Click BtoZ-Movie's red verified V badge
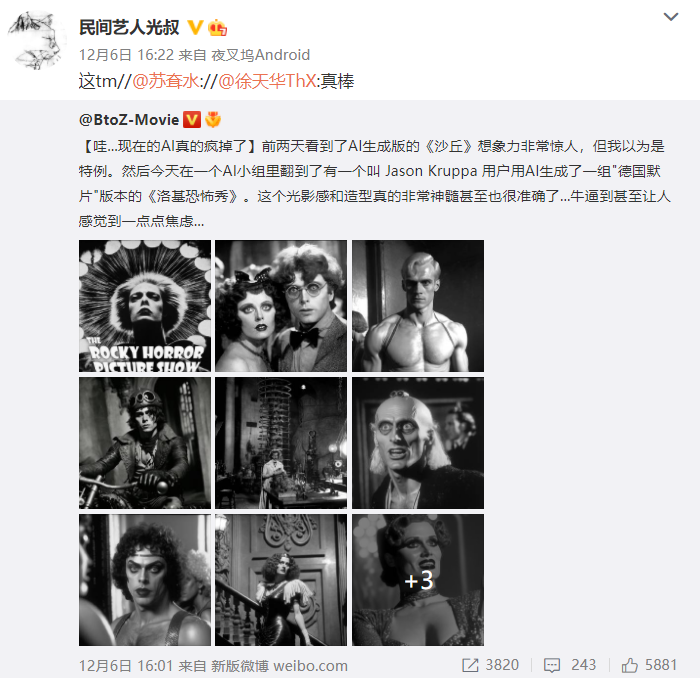Viewport: 700px width, 678px height. [x=192, y=120]
